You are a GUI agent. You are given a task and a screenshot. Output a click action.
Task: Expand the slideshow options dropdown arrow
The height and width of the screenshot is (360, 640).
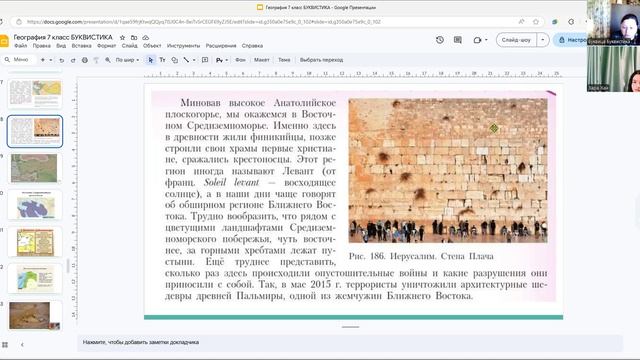542,40
